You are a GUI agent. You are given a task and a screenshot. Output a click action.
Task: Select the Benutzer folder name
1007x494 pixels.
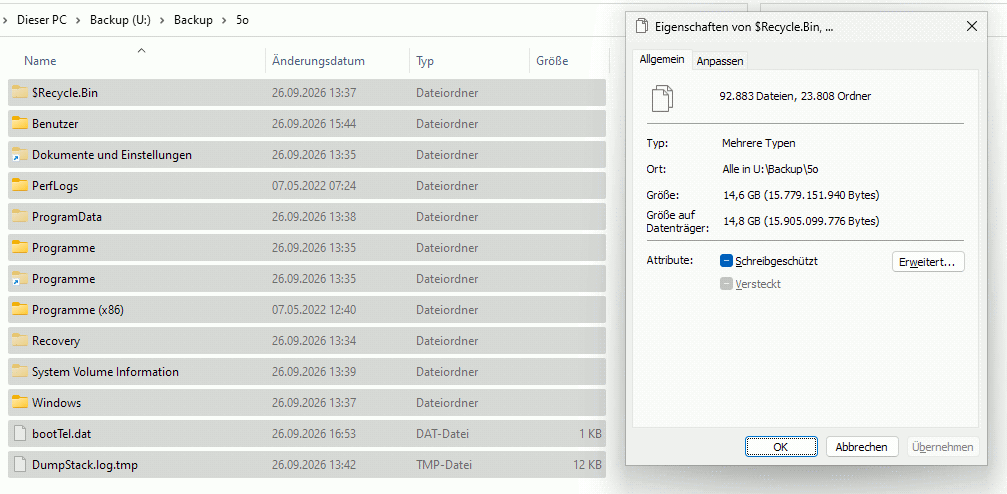(x=55, y=124)
